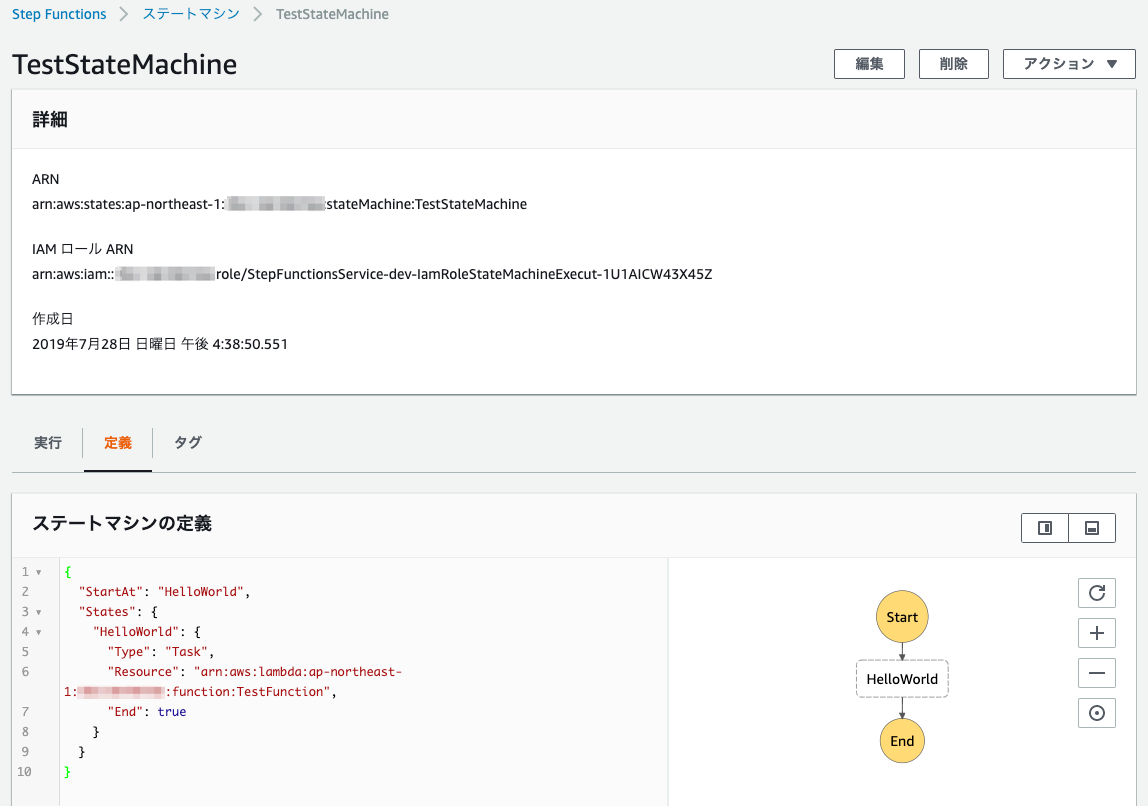The height and width of the screenshot is (806, 1148).
Task: Collapse code at line 1 fold arrow
Action: coord(38,572)
